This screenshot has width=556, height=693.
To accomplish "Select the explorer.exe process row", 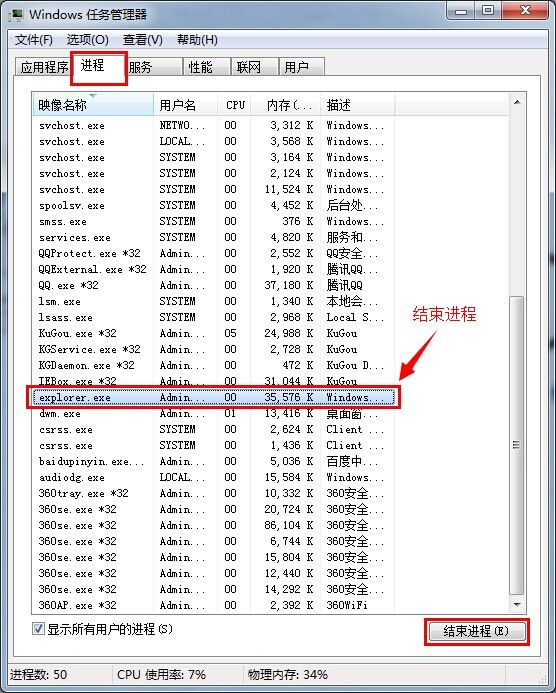I will [x=213, y=397].
